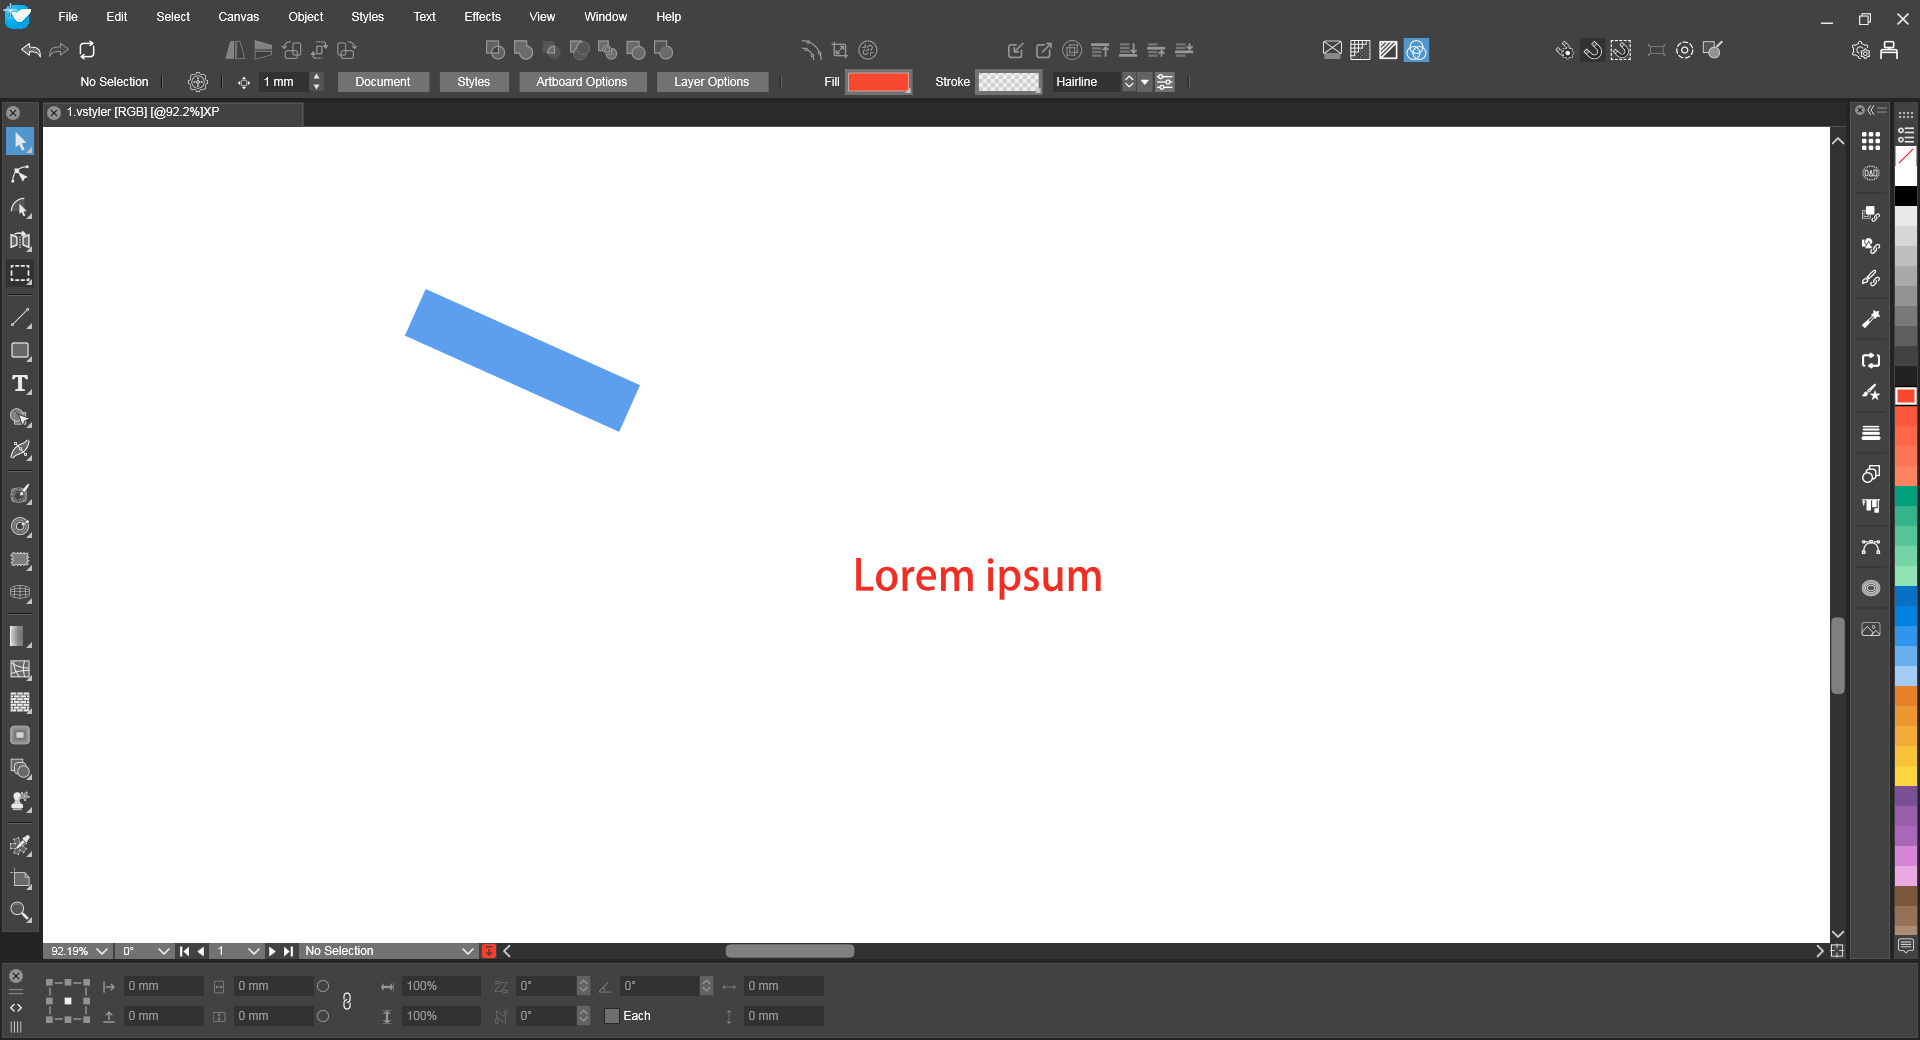The image size is (1920, 1040).
Task: Toggle the Each checkbox
Action: (612, 1016)
